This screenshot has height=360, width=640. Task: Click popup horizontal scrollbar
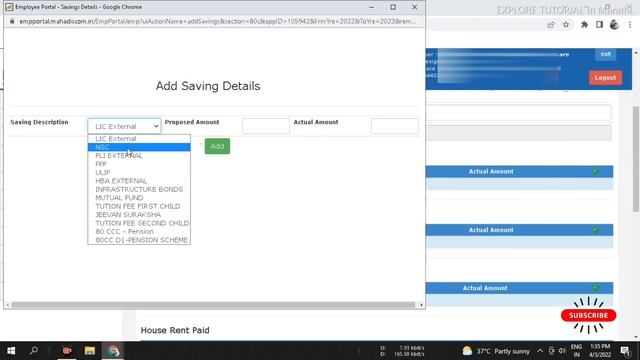(213, 305)
